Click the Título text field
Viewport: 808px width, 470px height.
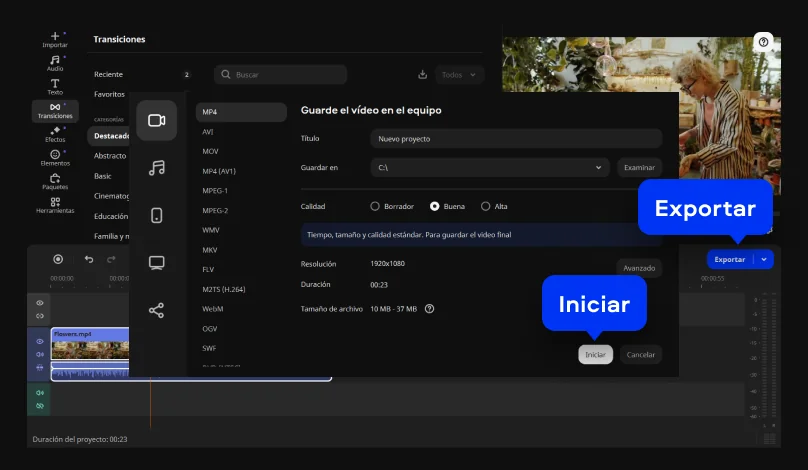click(515, 139)
